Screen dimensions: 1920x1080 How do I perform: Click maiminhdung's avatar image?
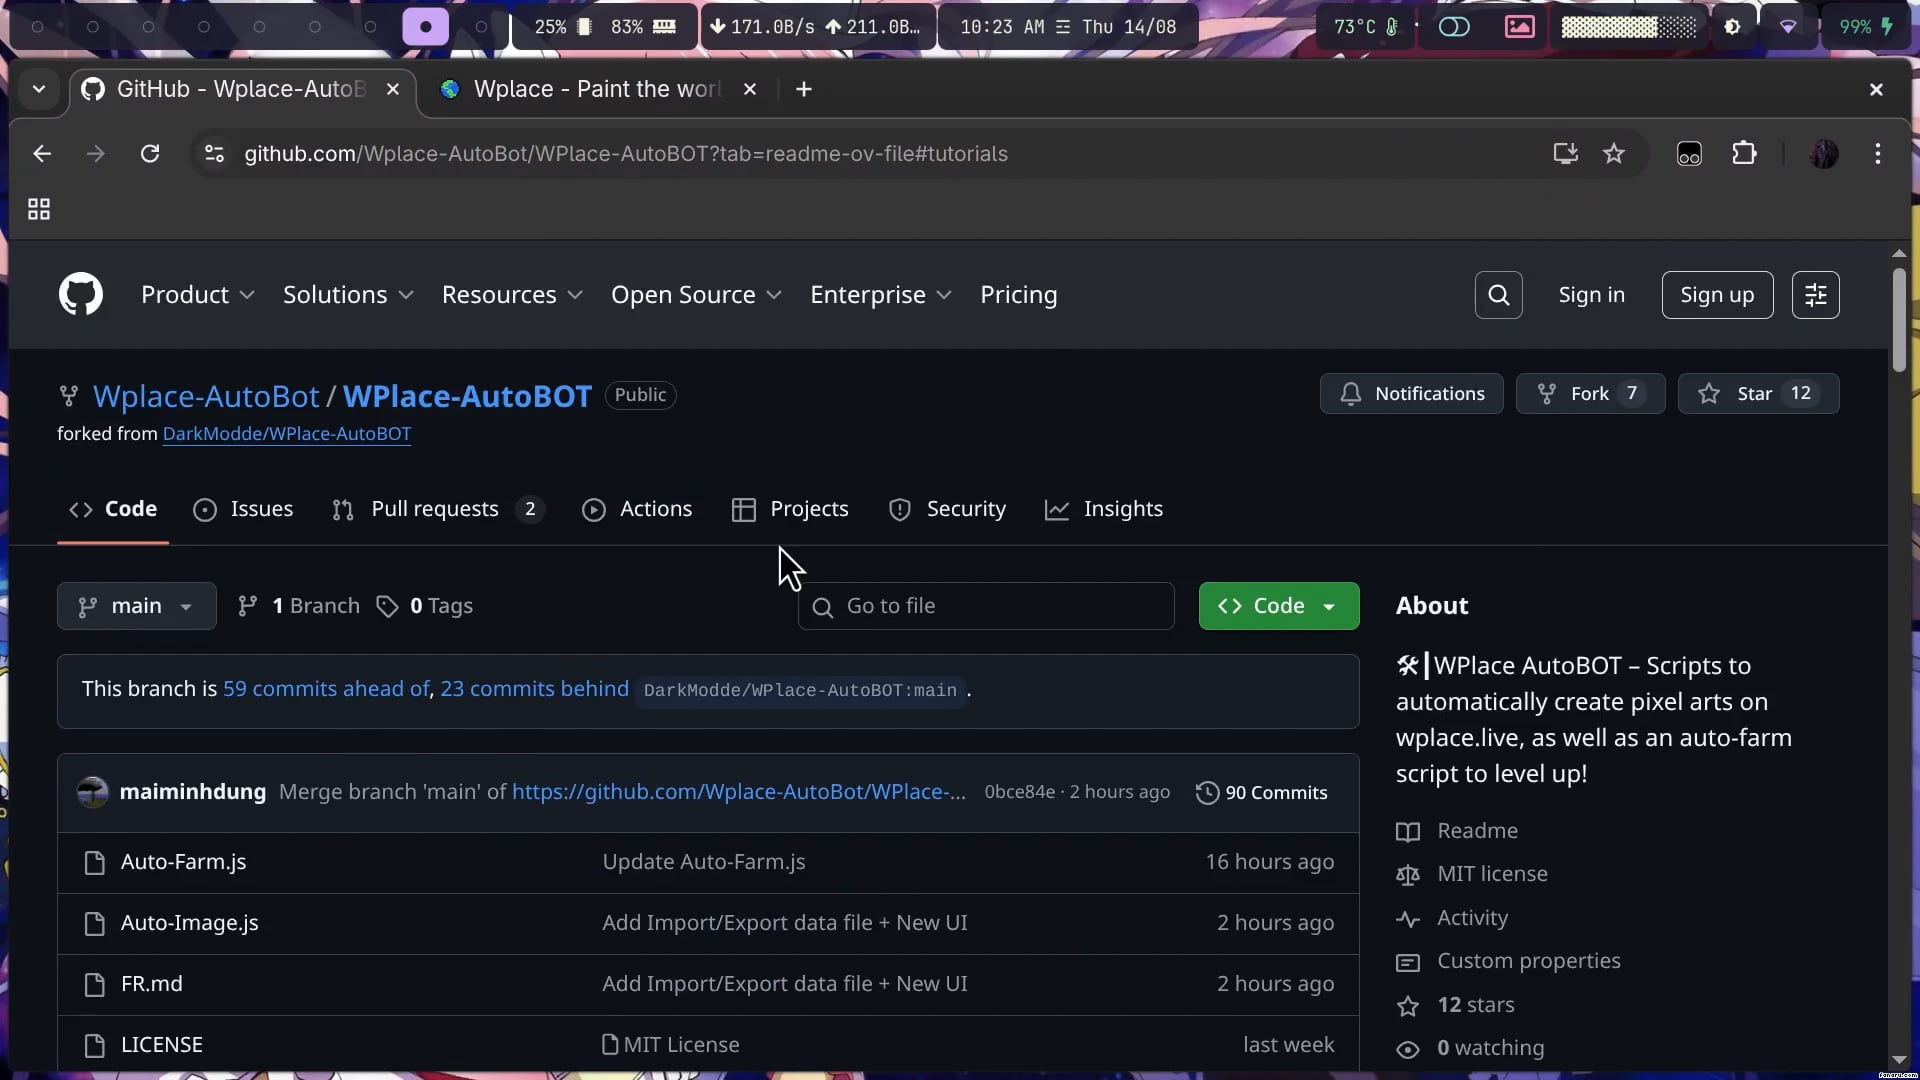[x=93, y=792]
